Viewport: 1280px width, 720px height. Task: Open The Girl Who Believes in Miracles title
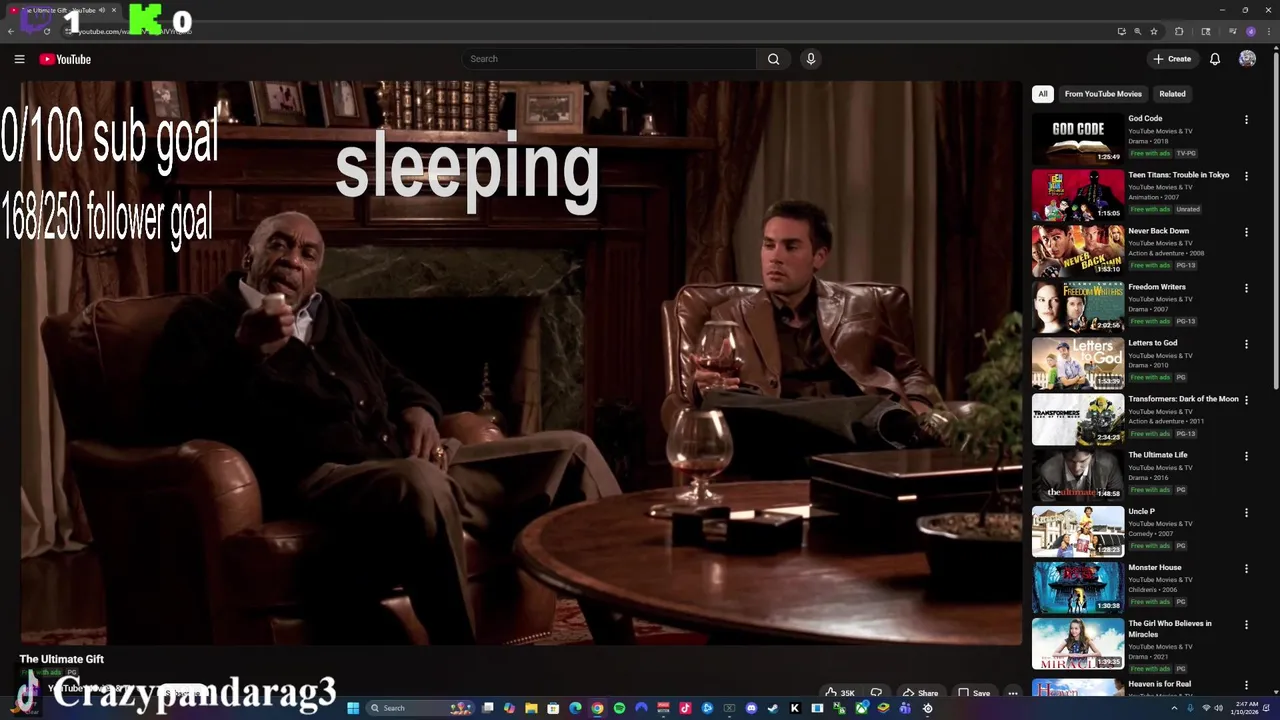[x=1170, y=629]
